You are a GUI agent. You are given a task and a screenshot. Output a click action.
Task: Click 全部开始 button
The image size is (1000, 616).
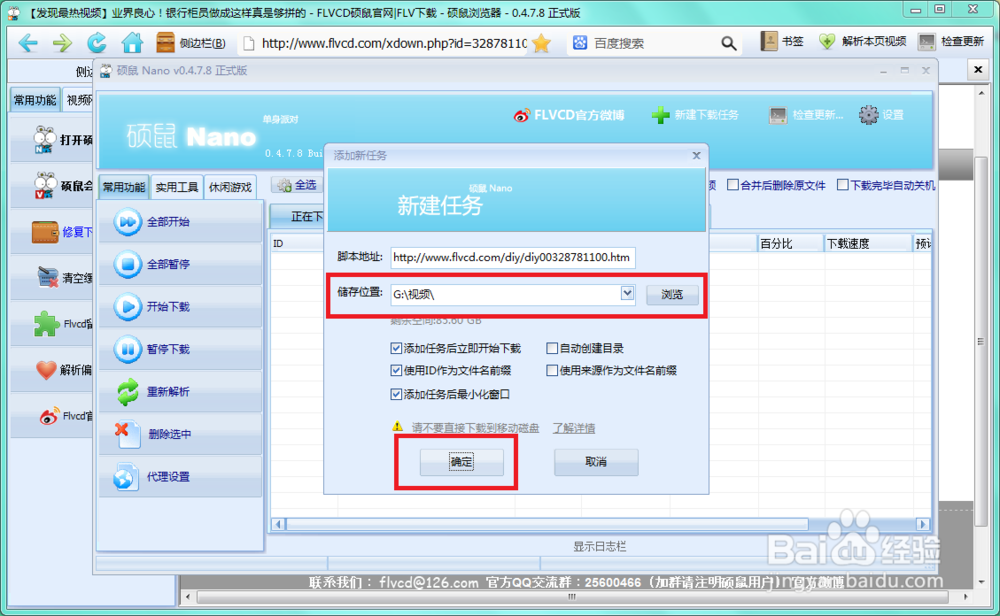180,222
